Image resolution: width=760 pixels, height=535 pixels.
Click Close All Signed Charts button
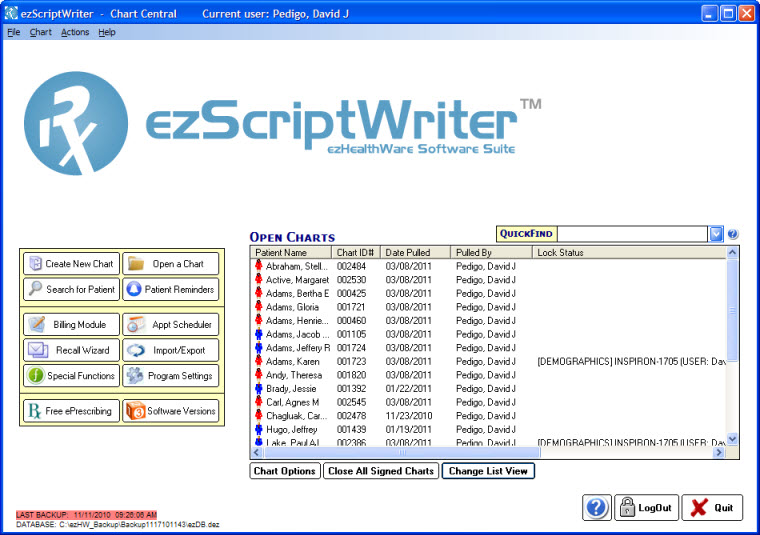[381, 471]
